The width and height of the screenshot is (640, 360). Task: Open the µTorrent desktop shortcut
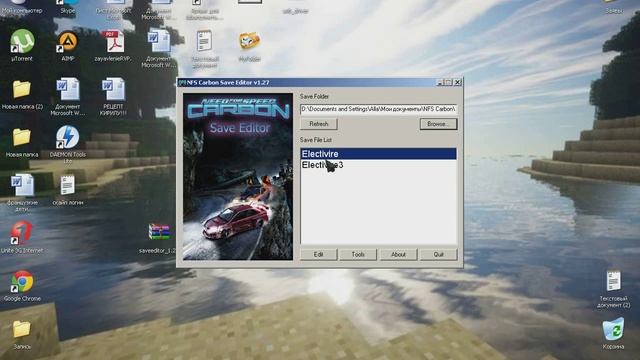tap(22, 42)
